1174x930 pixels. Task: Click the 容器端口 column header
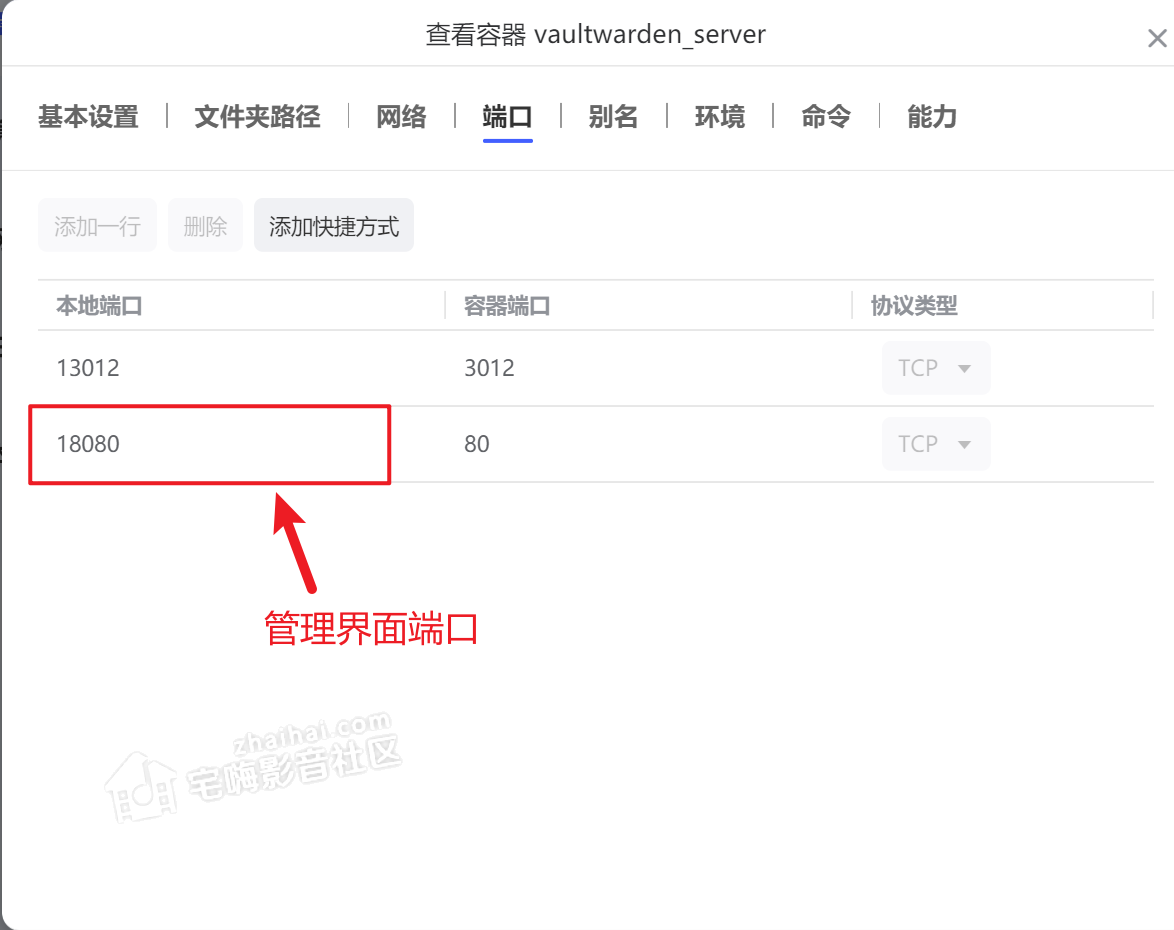[507, 306]
